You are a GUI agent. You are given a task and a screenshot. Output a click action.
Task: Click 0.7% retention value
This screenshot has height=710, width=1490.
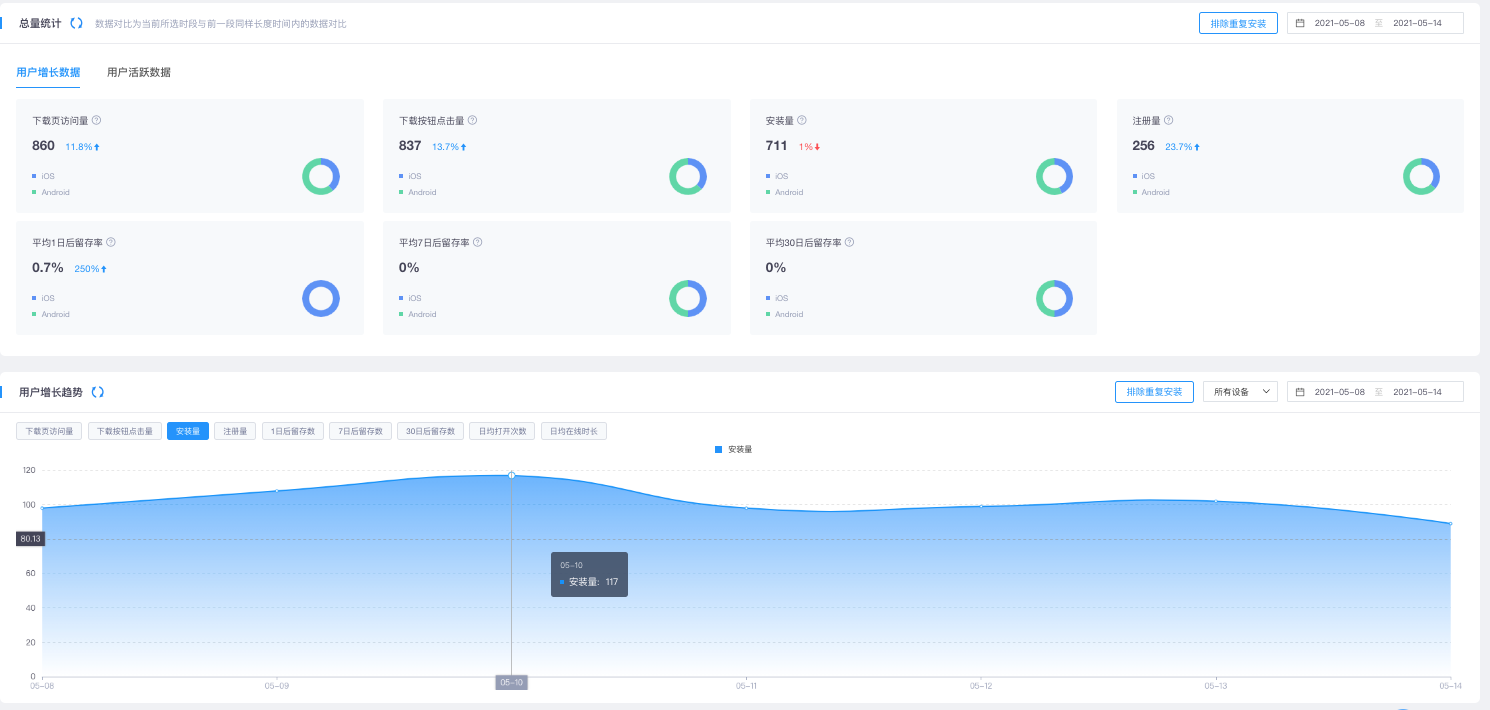coord(48,268)
